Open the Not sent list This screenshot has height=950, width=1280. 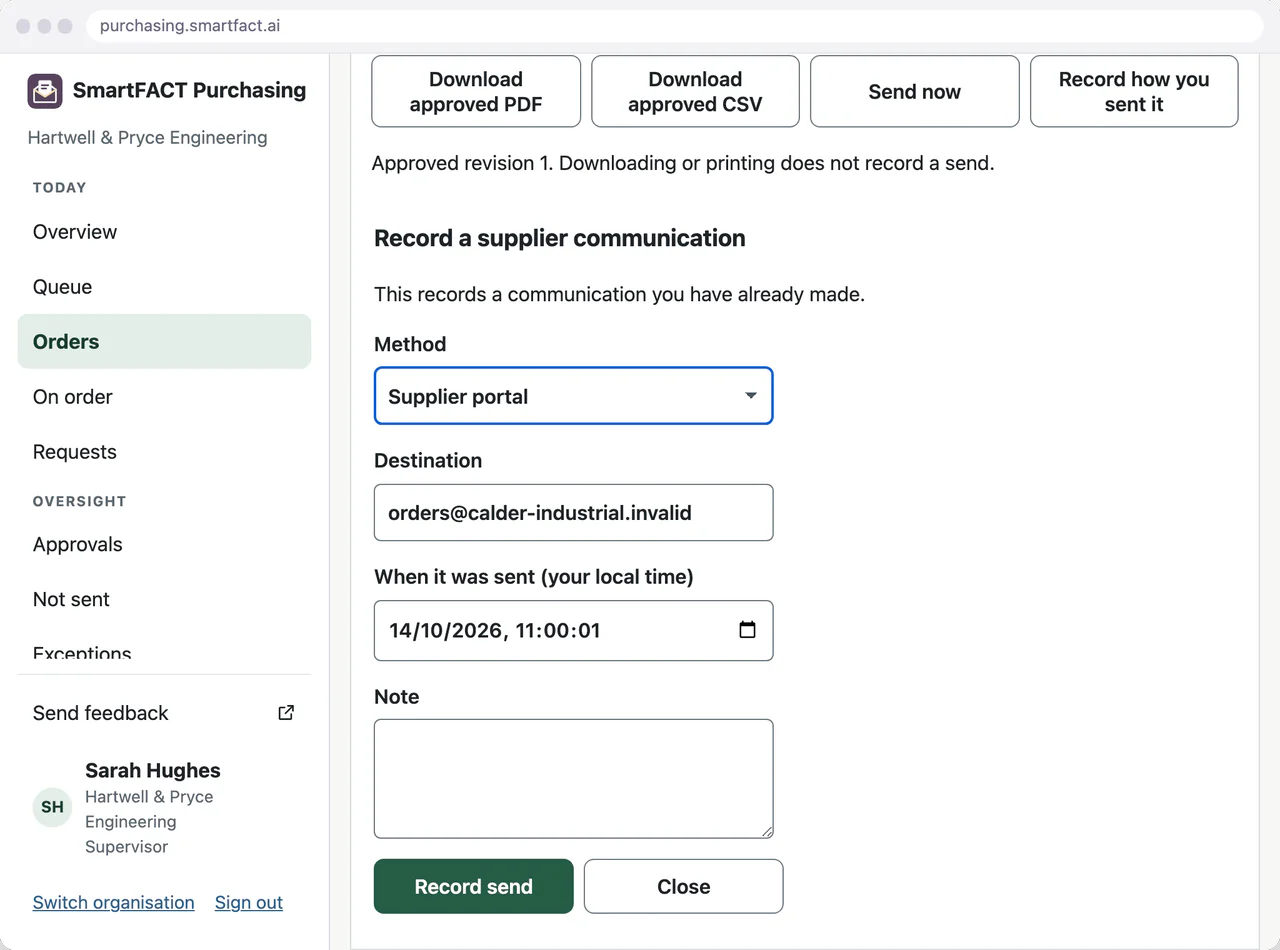(164, 600)
